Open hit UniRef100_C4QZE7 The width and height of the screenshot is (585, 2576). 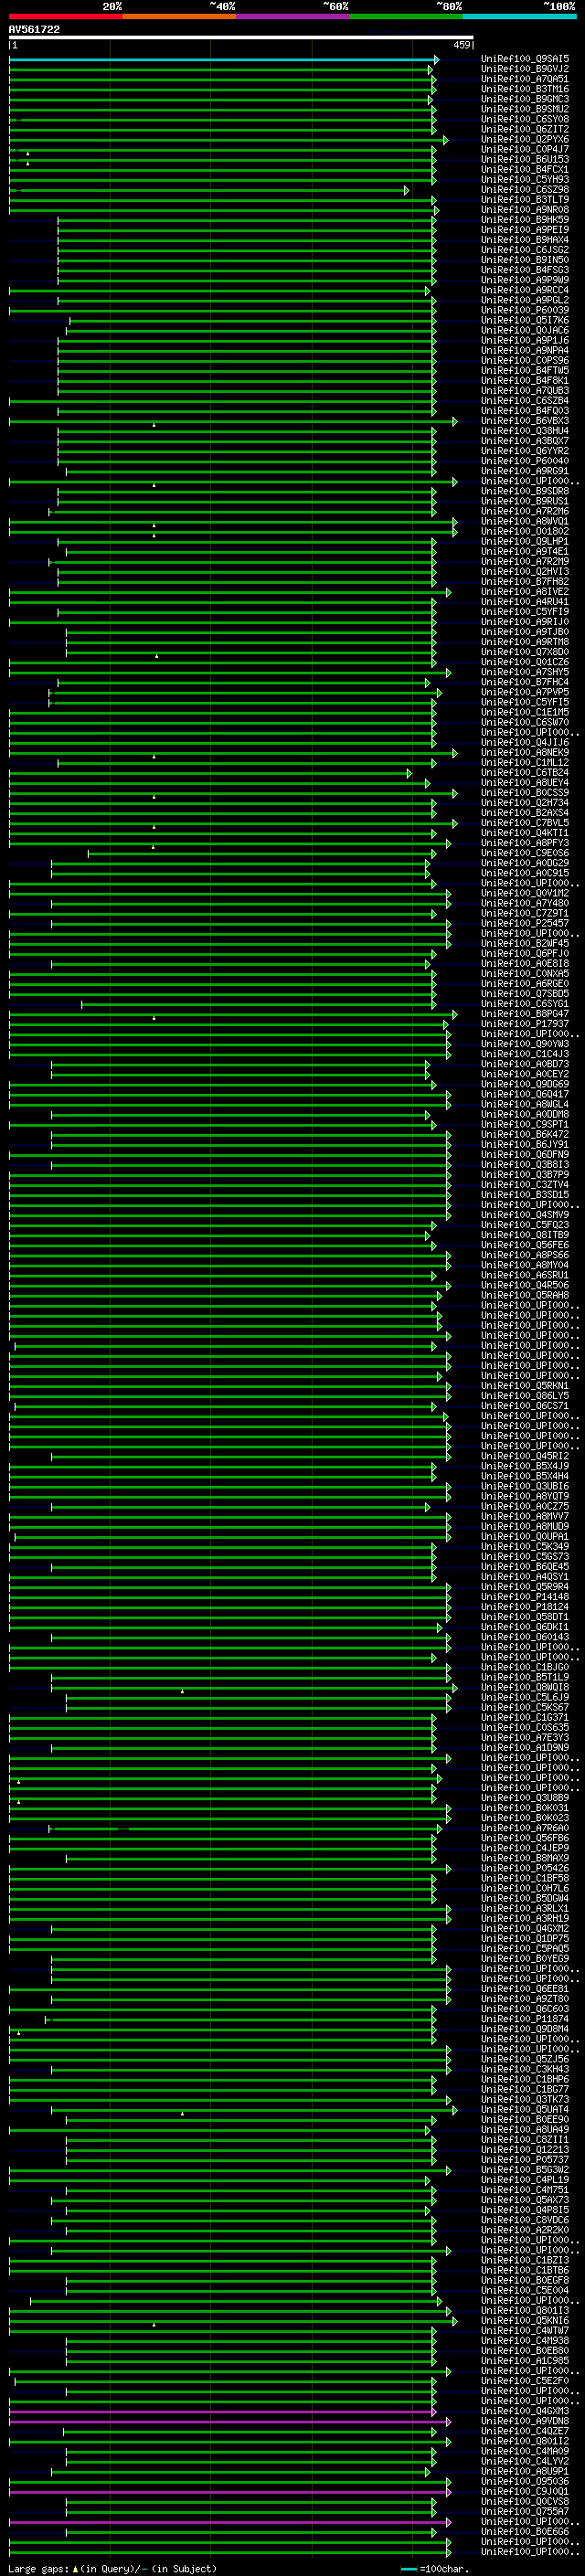[524, 2431]
